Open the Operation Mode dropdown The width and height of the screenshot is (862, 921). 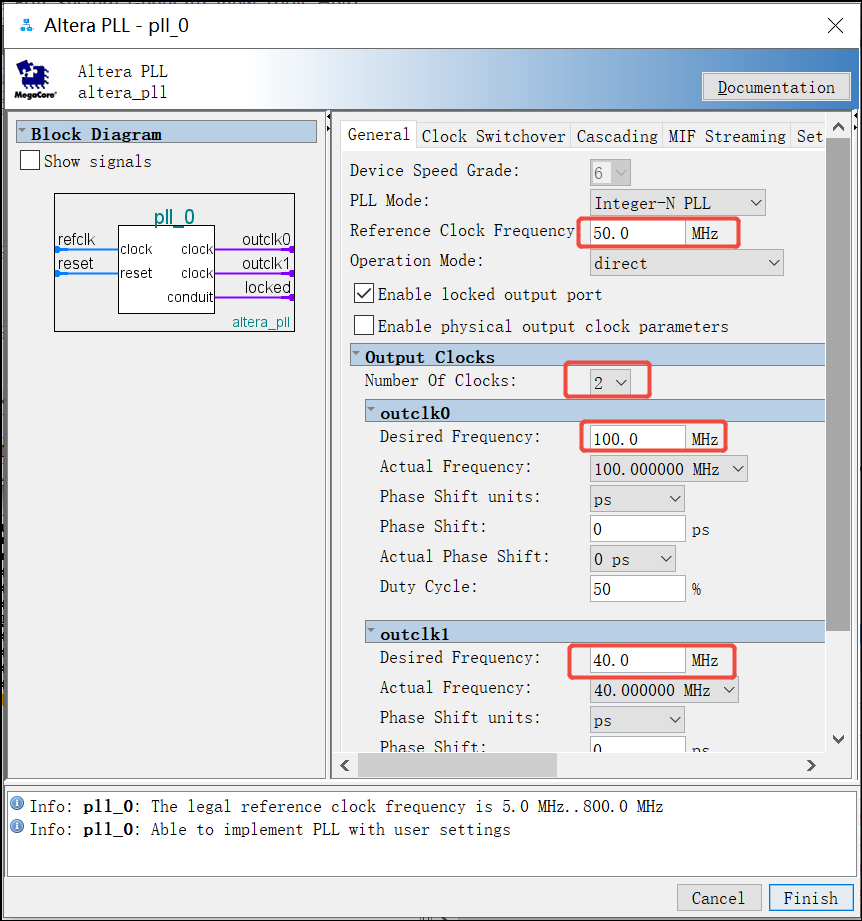pos(686,263)
